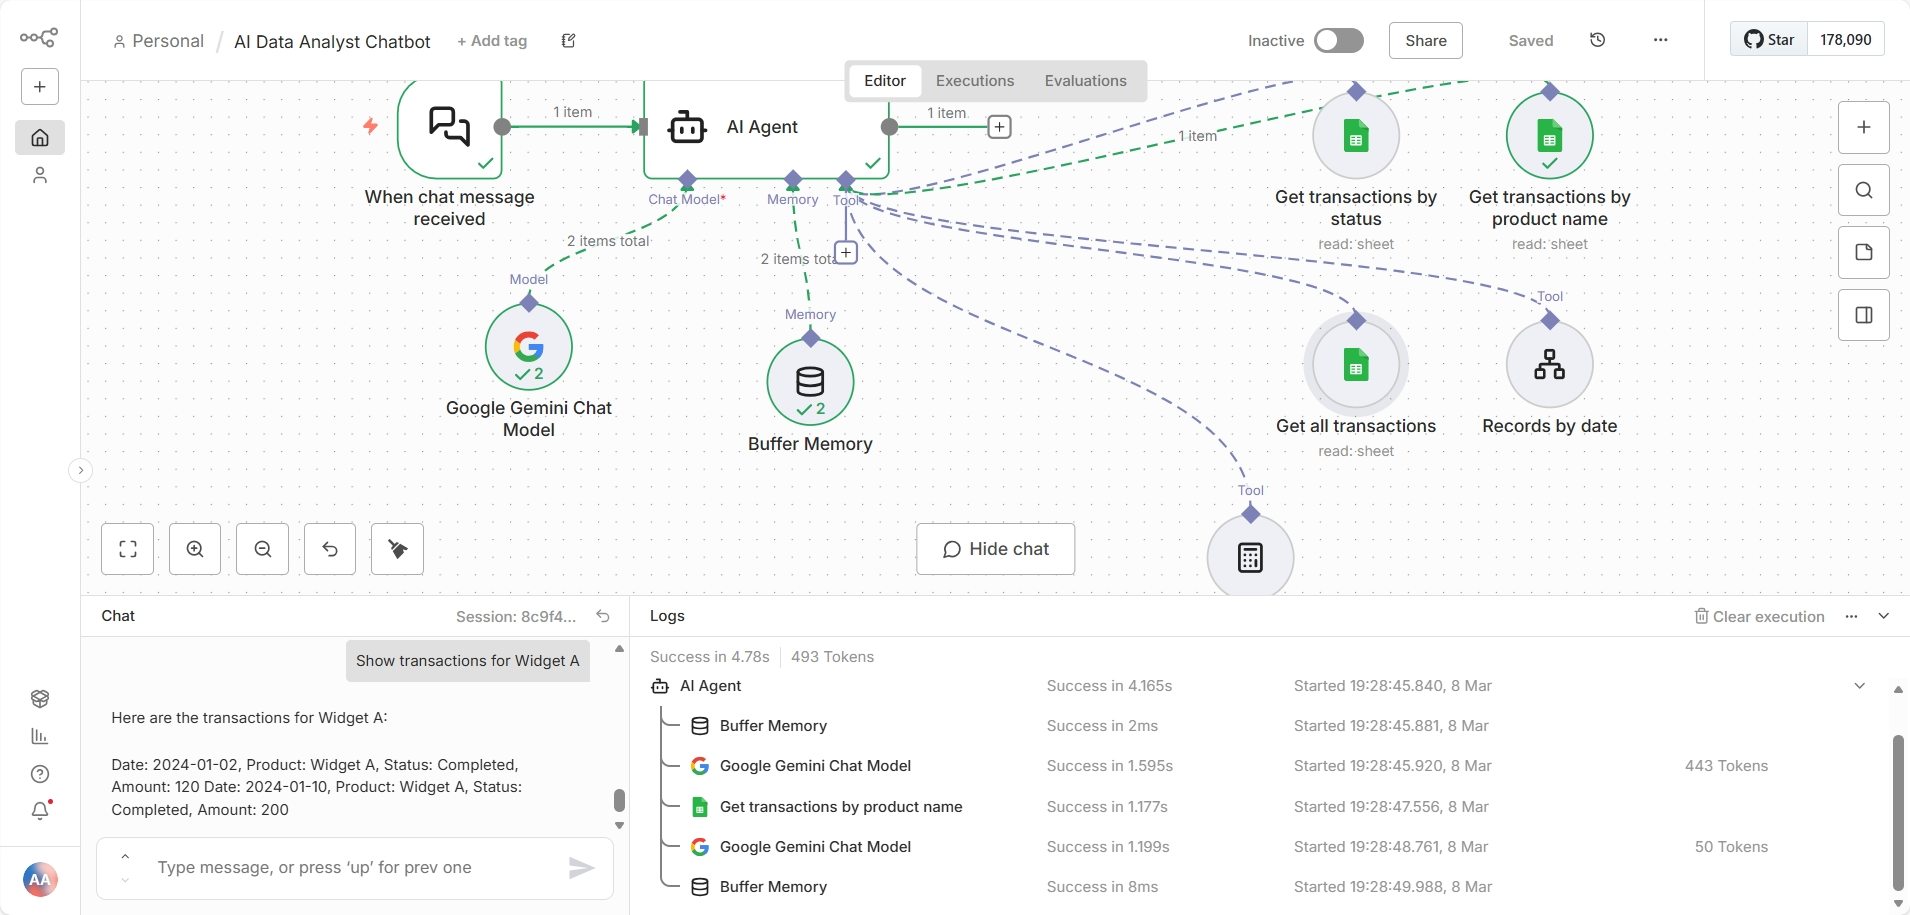Switch to the Executions tab
Image resolution: width=1910 pixels, height=915 pixels.
[975, 81]
